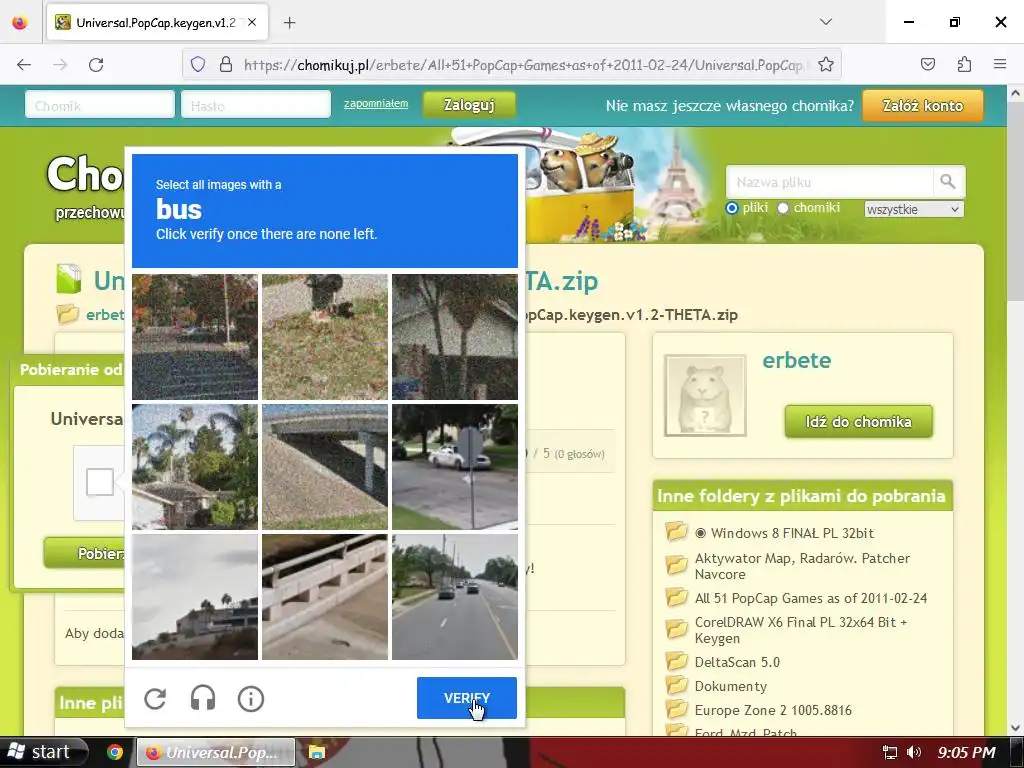This screenshot has height=768, width=1024.
Task: Select the chomiki radio button
Action: pyautogui.click(x=783, y=208)
